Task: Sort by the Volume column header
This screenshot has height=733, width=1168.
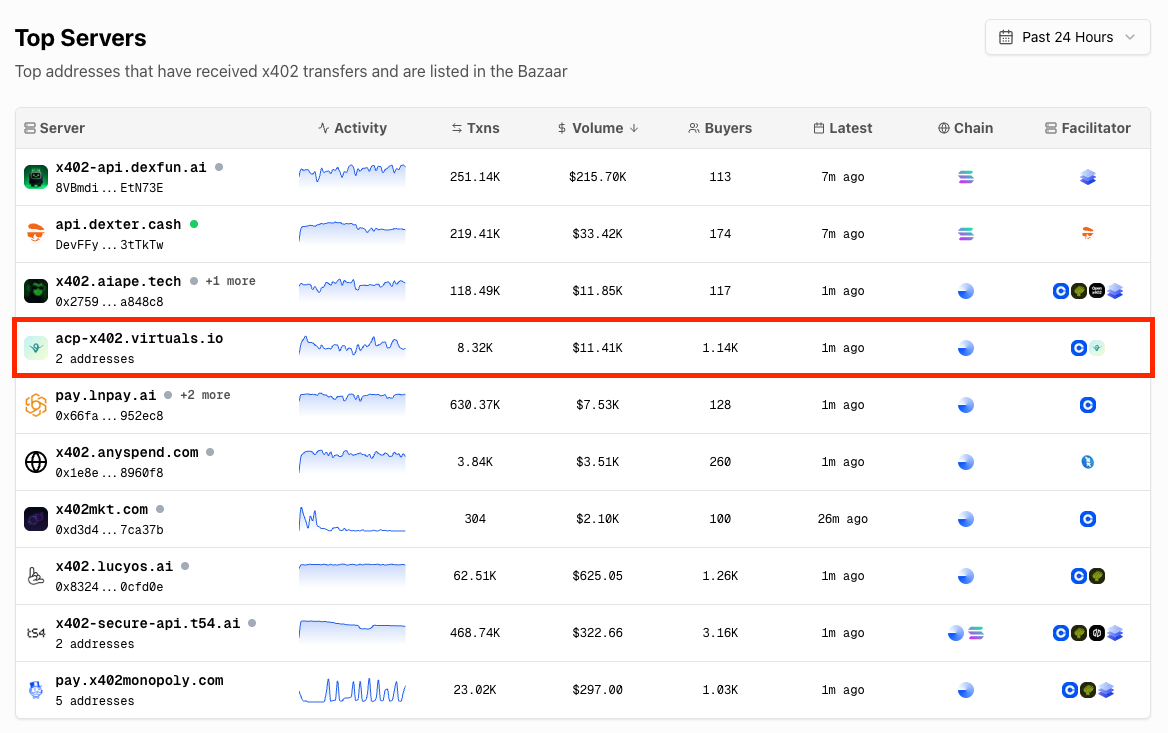Action: (597, 128)
